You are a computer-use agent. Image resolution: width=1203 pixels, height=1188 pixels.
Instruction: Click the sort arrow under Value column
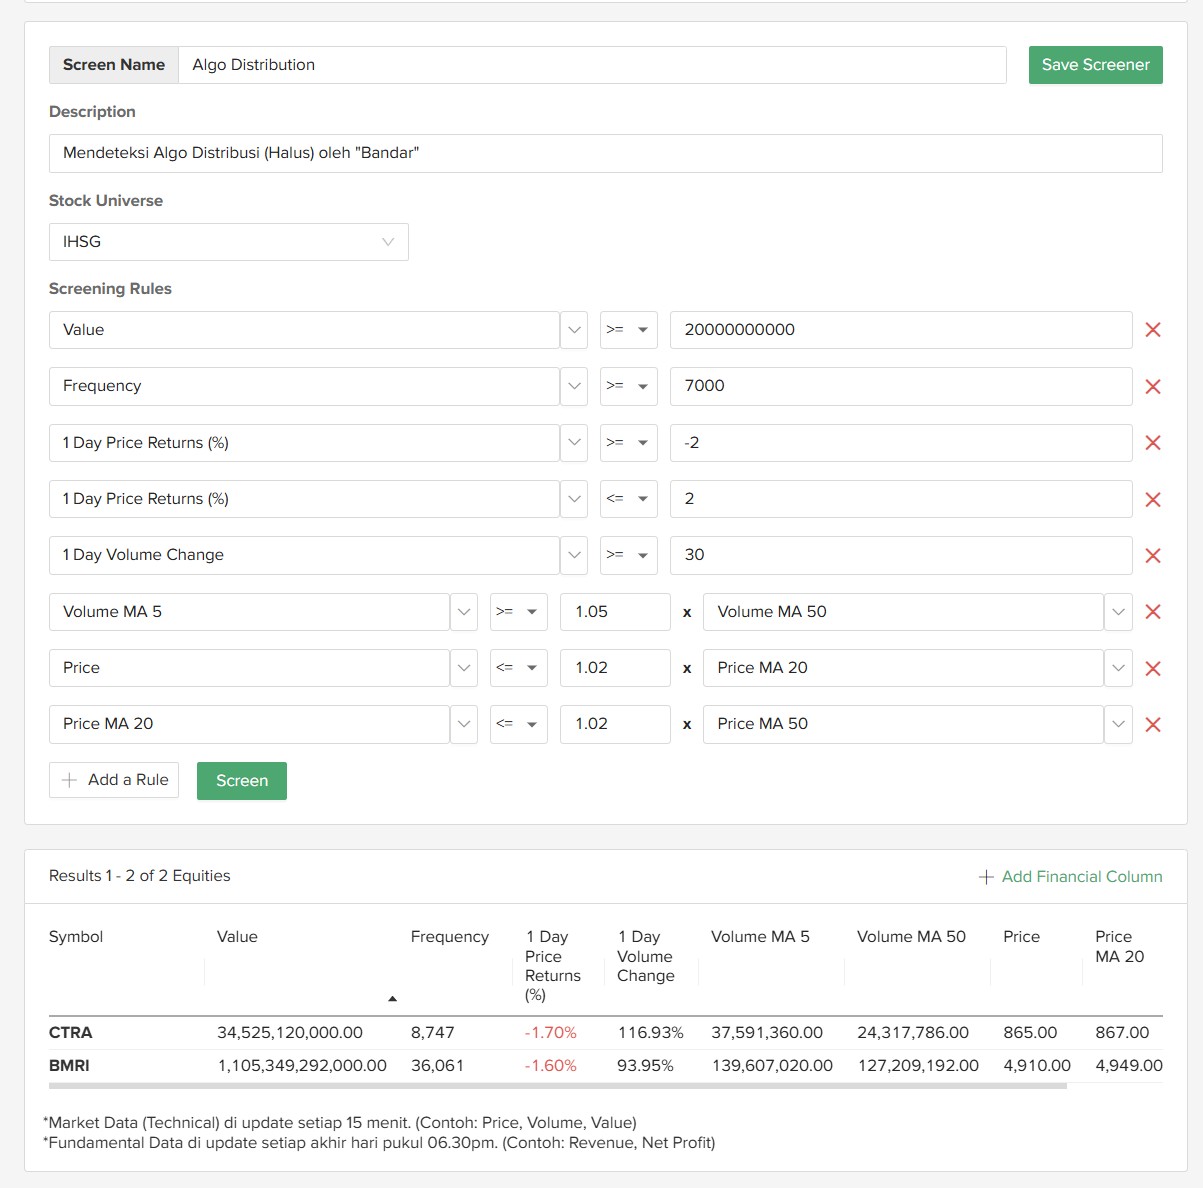(392, 998)
